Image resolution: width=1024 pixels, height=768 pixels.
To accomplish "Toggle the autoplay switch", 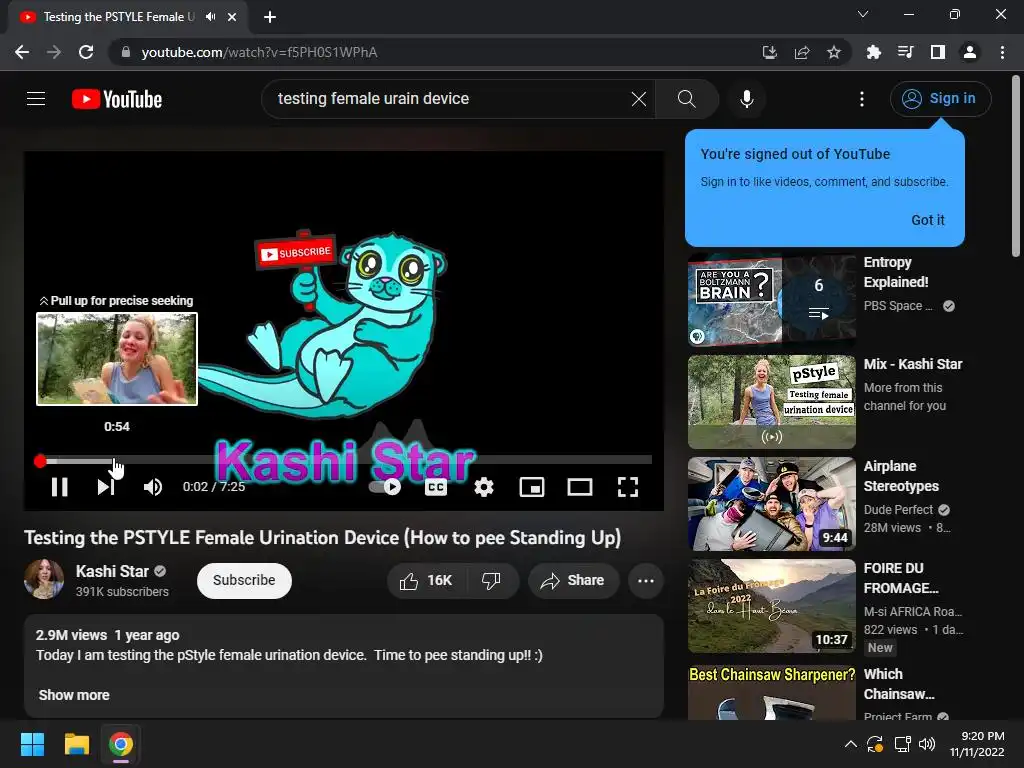I will (385, 487).
